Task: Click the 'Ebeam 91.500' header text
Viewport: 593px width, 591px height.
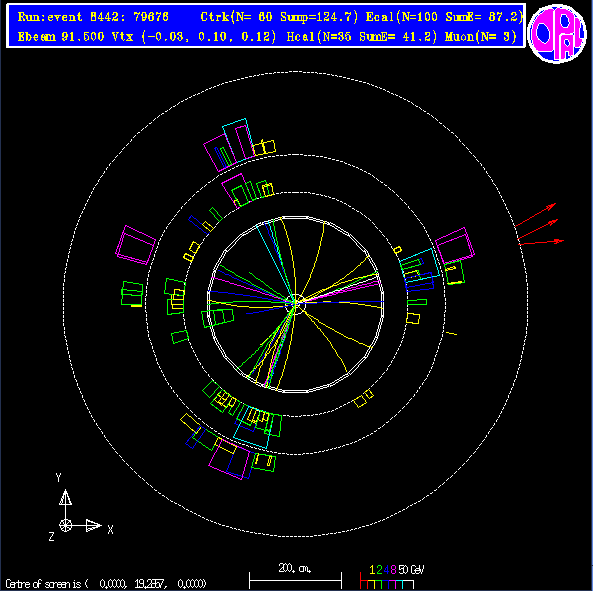Action: click(x=61, y=37)
